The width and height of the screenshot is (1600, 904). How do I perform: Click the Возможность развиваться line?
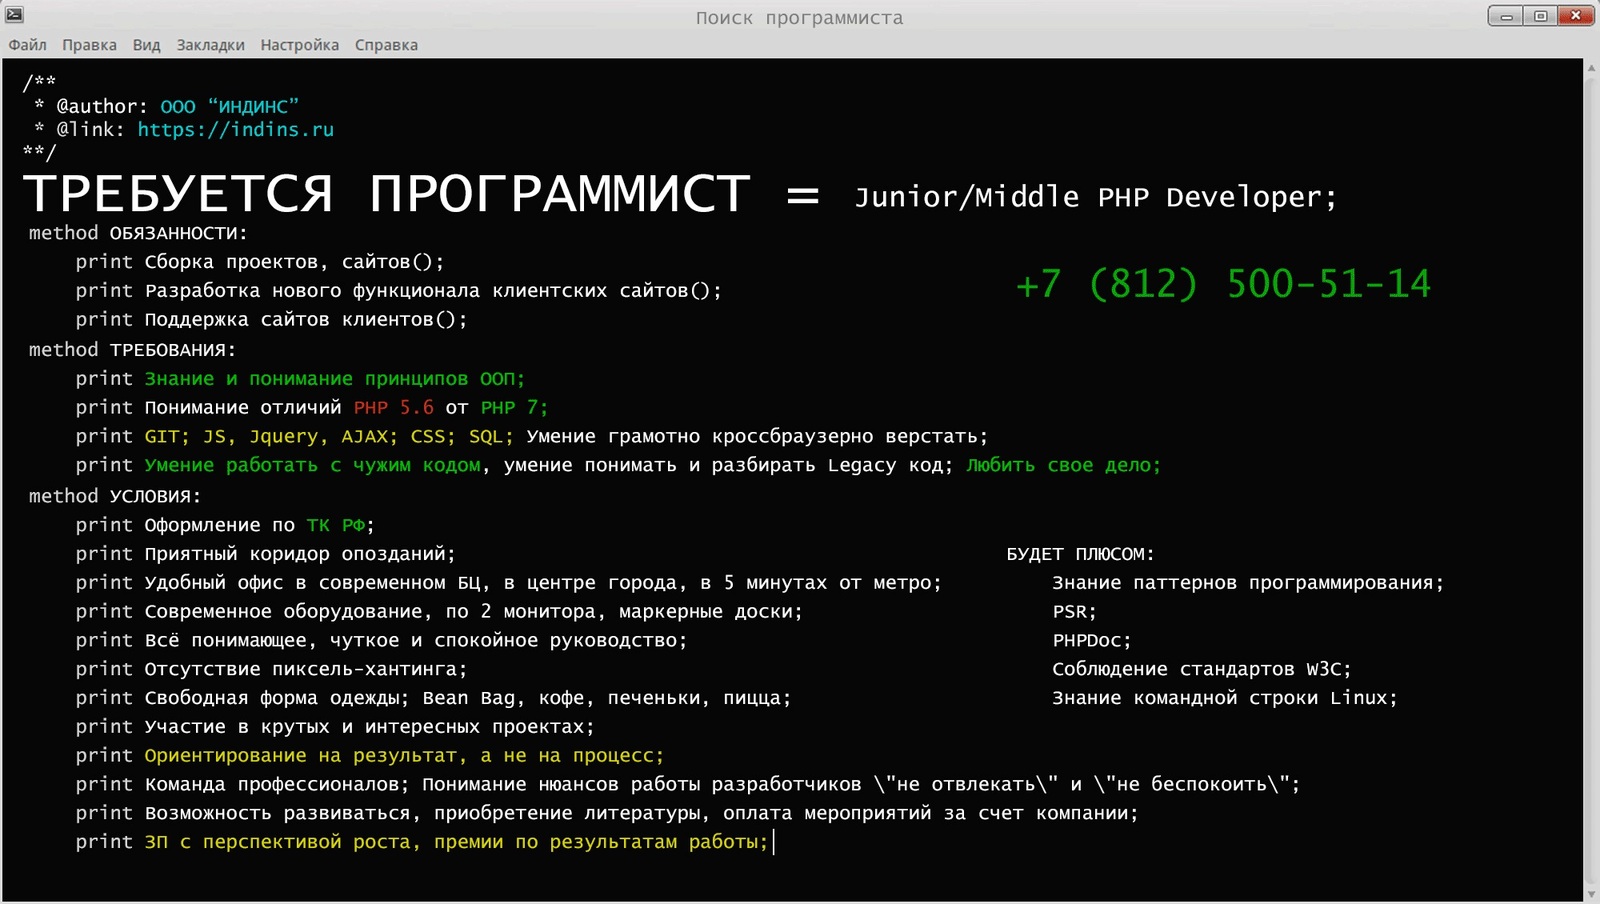coord(607,815)
